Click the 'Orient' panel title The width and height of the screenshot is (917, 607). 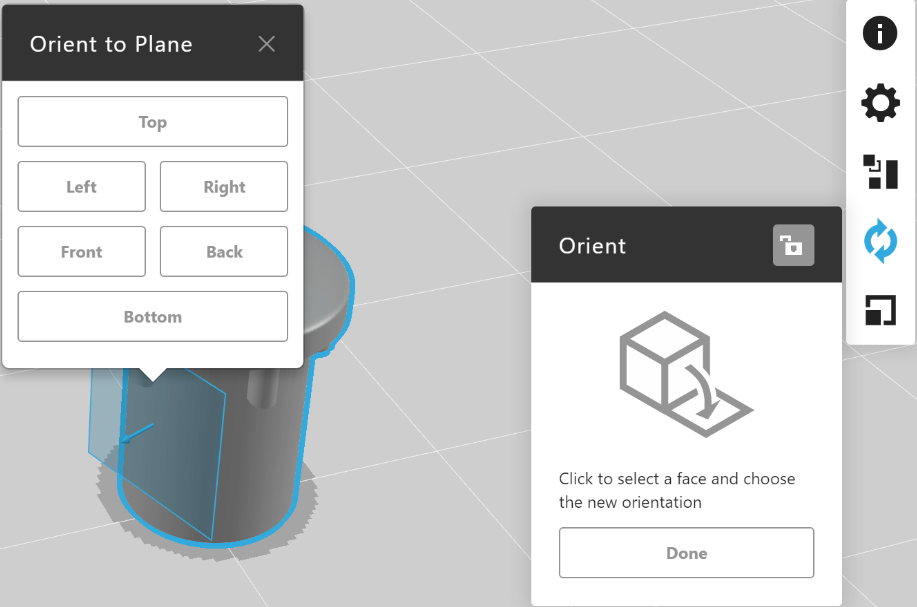click(x=592, y=246)
